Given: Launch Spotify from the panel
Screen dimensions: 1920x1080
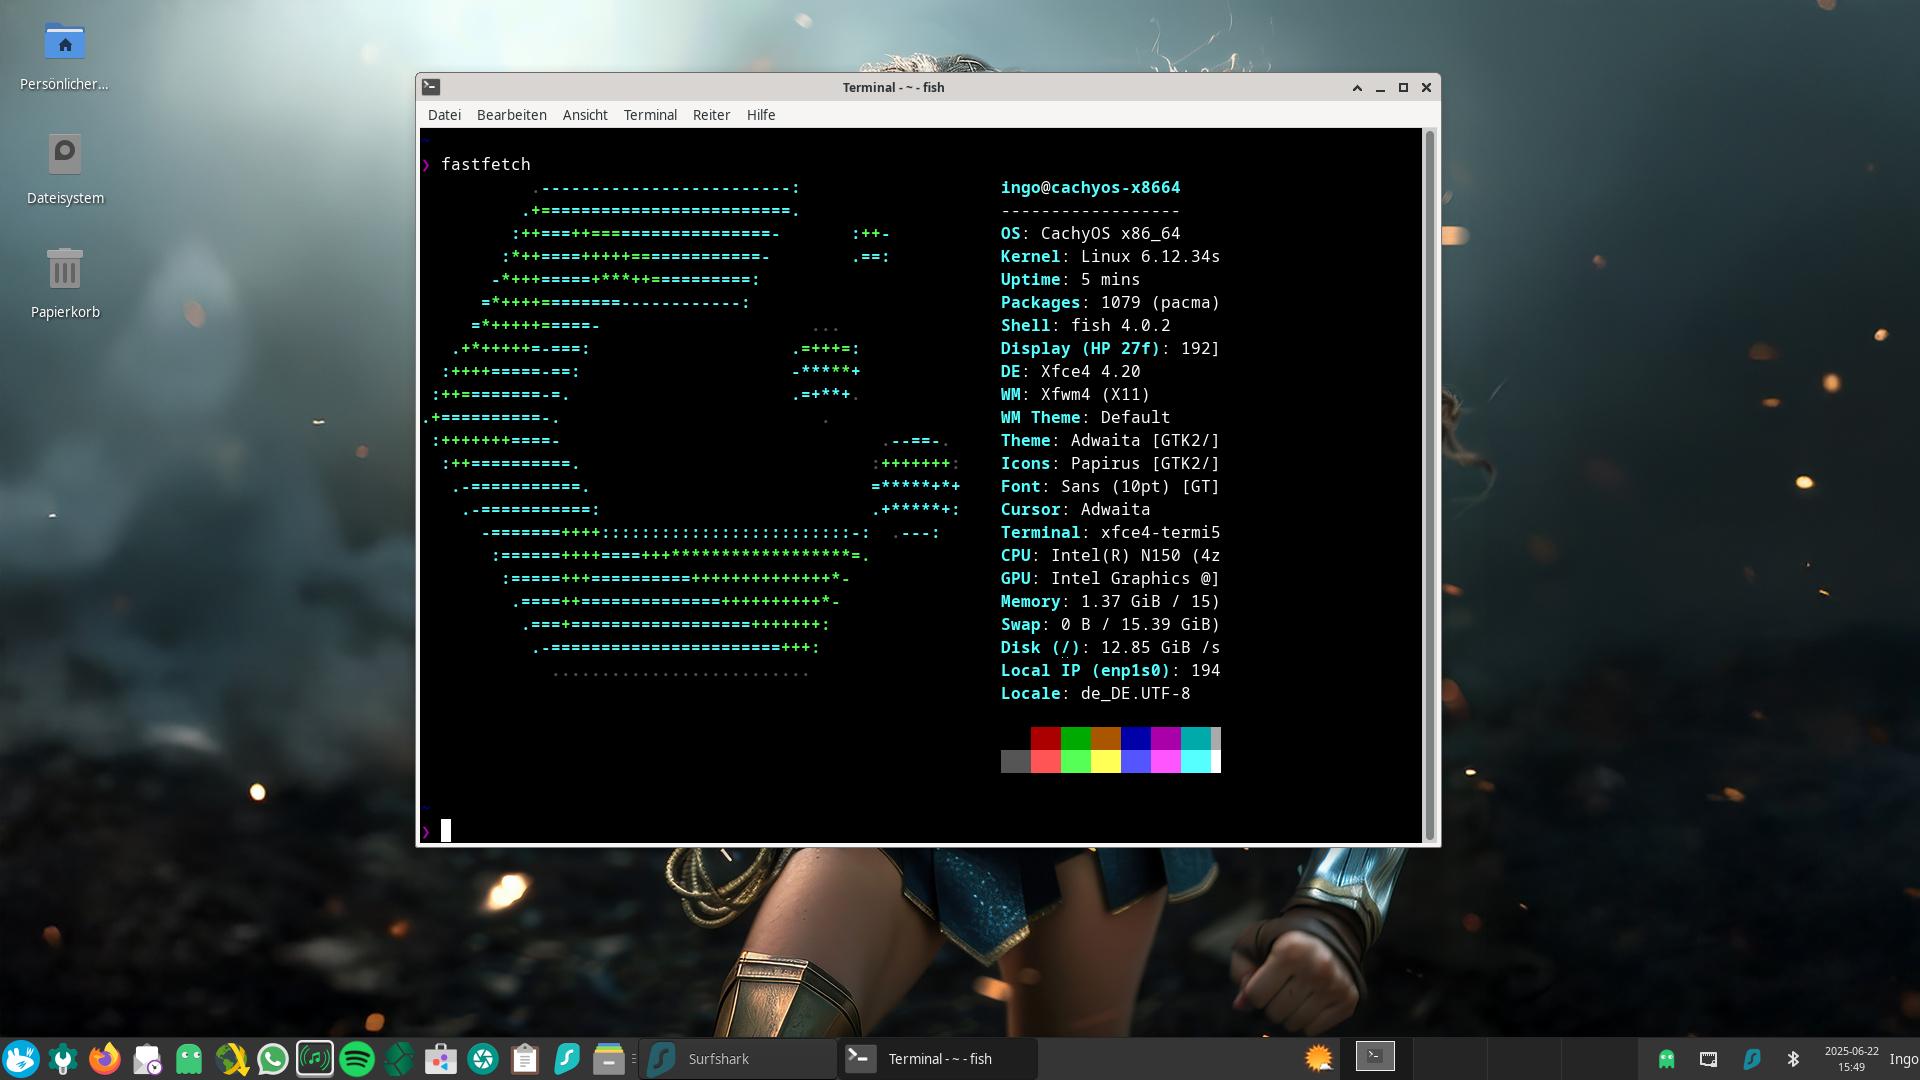Looking at the screenshot, I should pos(357,1058).
